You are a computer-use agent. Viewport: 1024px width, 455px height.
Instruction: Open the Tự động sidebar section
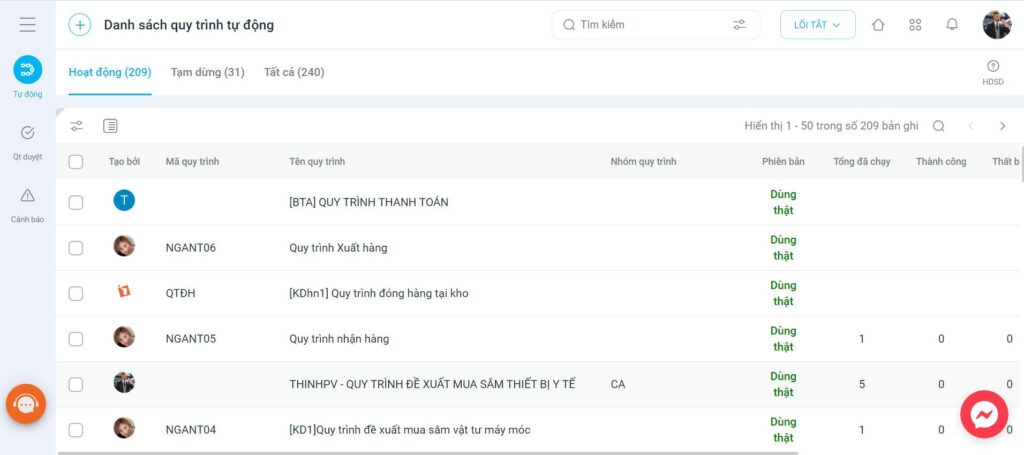[x=27, y=76]
